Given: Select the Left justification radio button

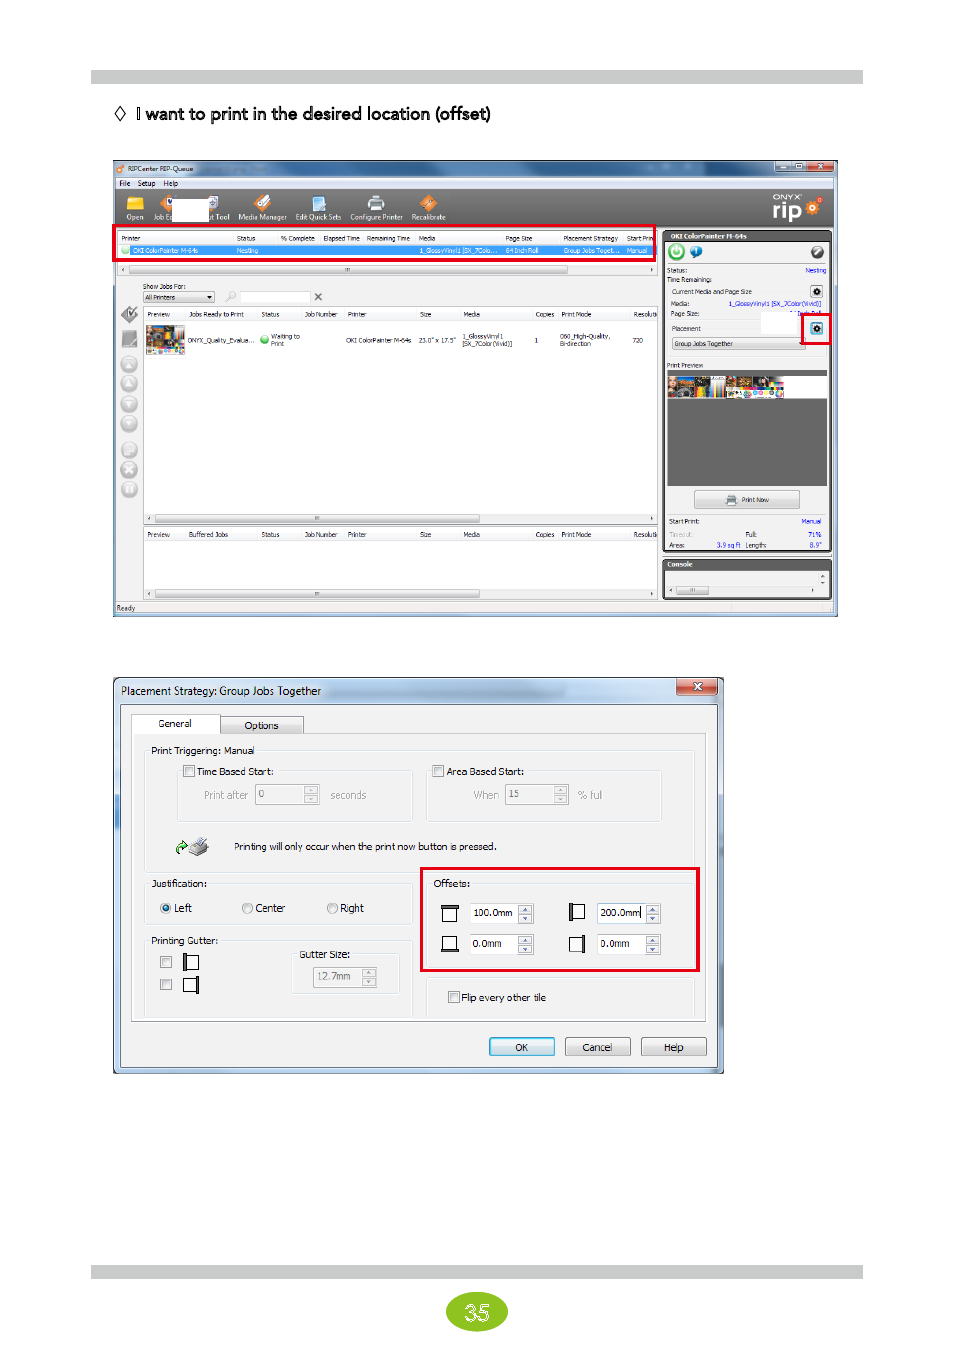Looking at the screenshot, I should 165,908.
